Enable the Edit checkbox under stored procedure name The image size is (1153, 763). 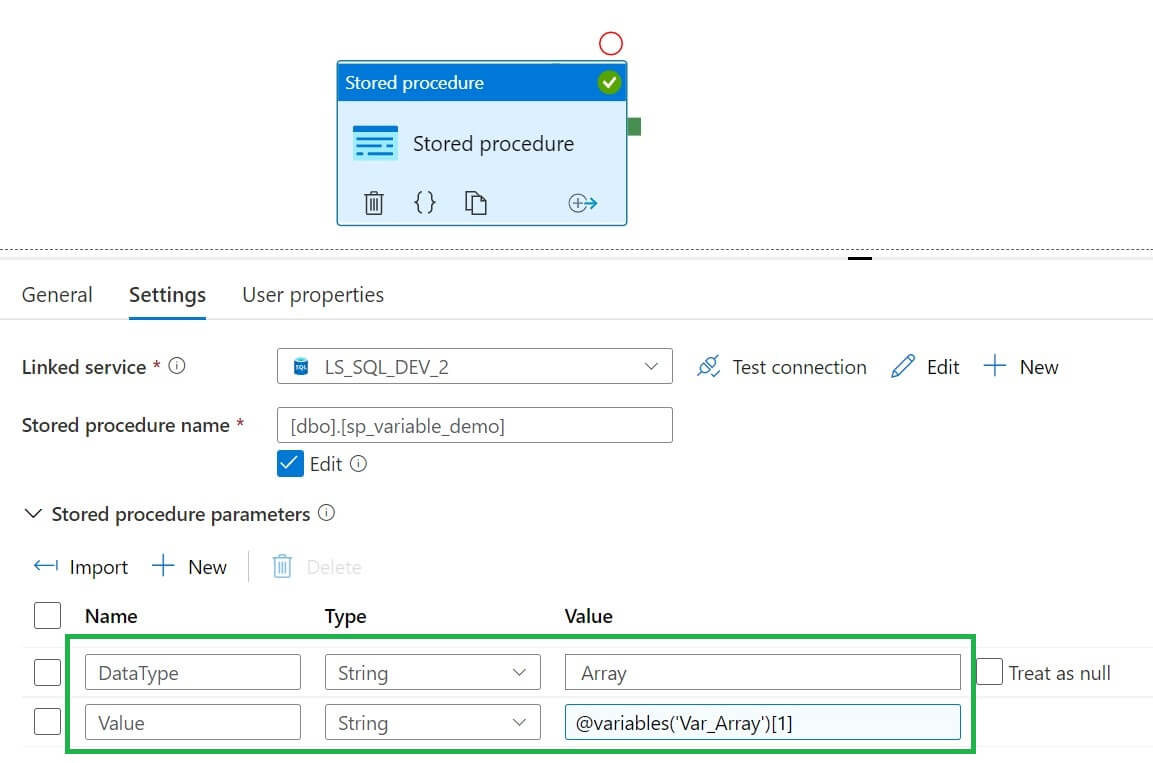(x=290, y=463)
